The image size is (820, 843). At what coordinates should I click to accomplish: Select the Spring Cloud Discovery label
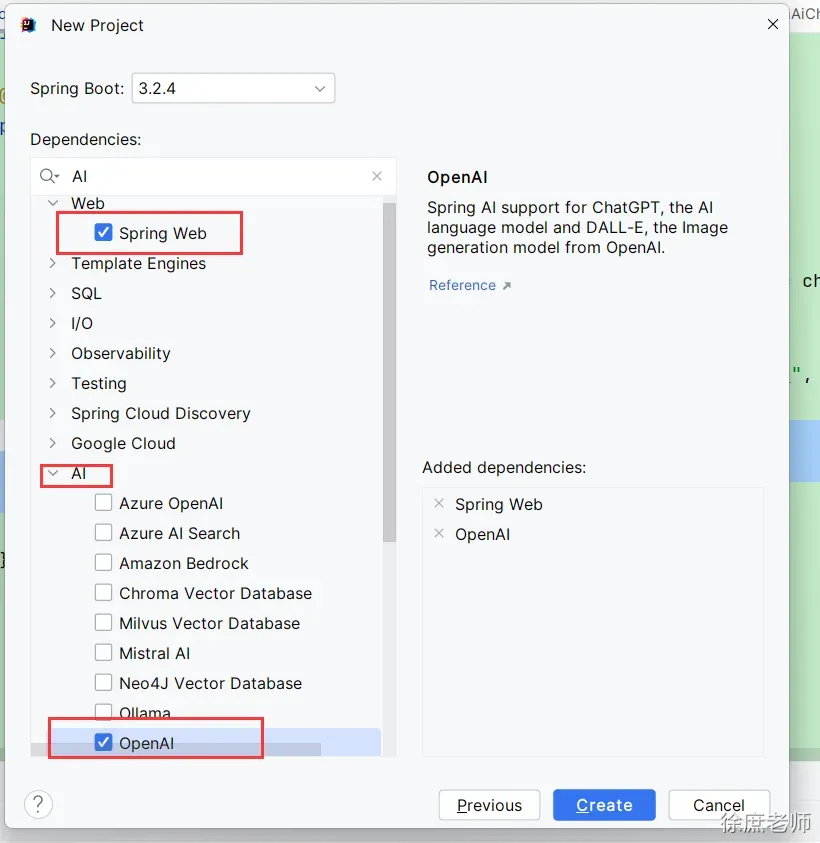click(161, 413)
